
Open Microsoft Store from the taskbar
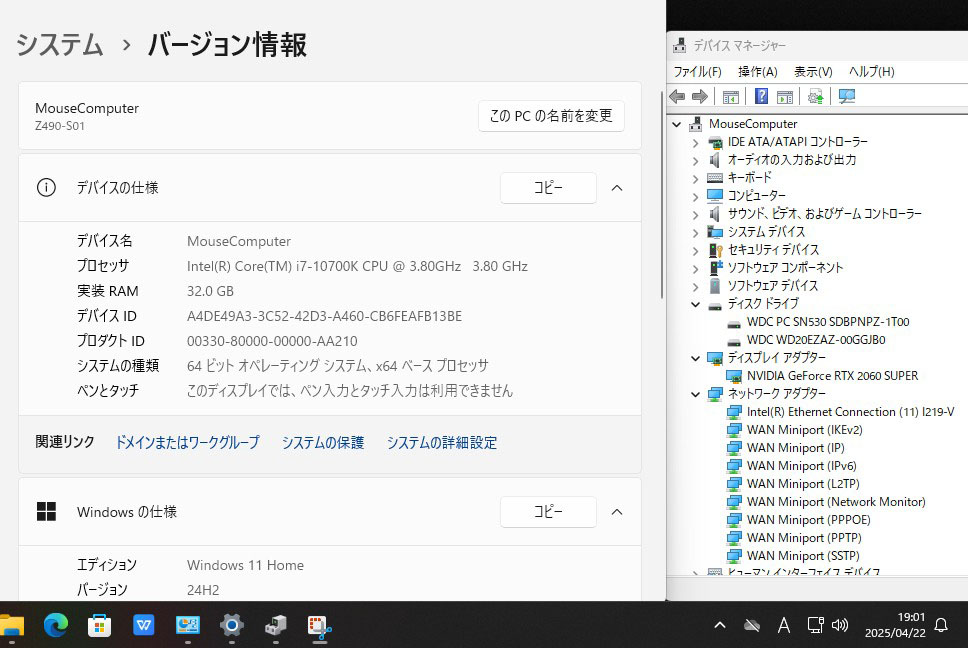pos(99,626)
